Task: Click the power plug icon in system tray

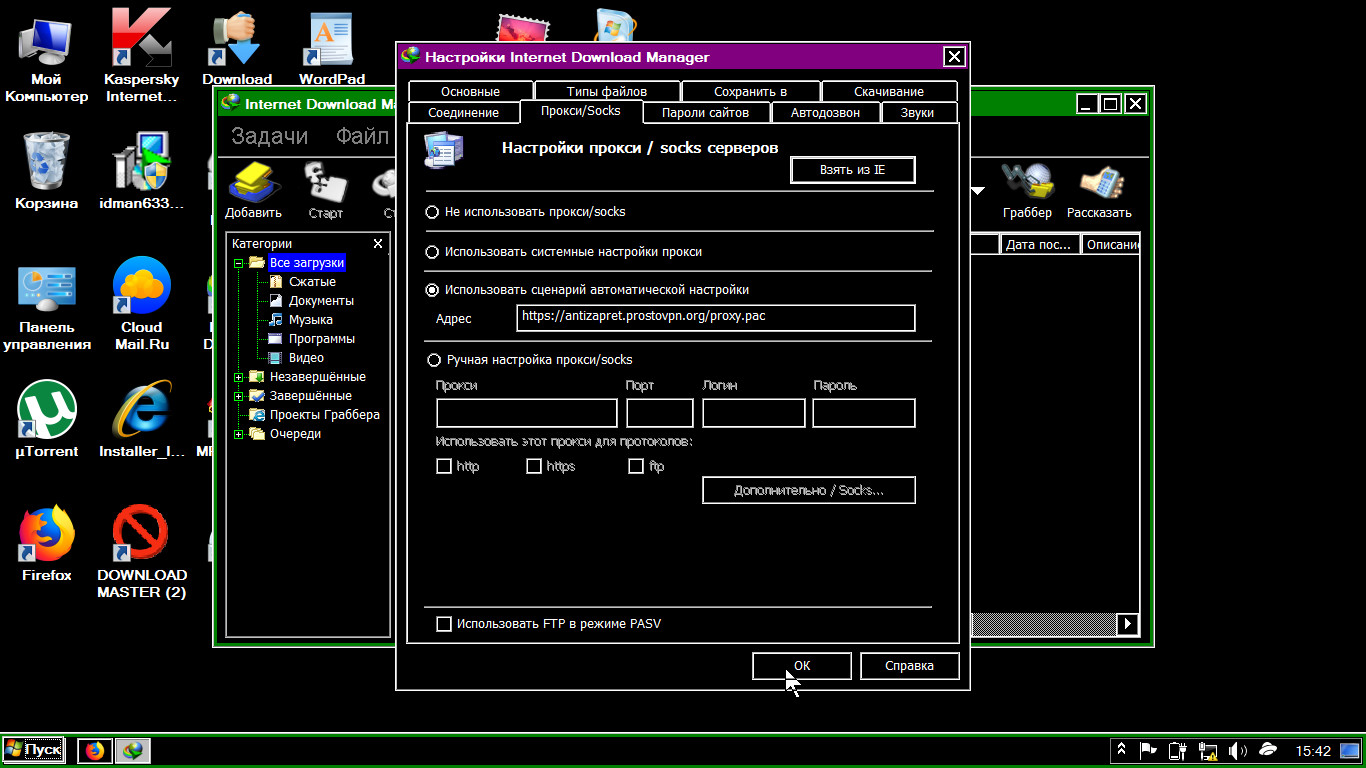Action: pos(1178,750)
